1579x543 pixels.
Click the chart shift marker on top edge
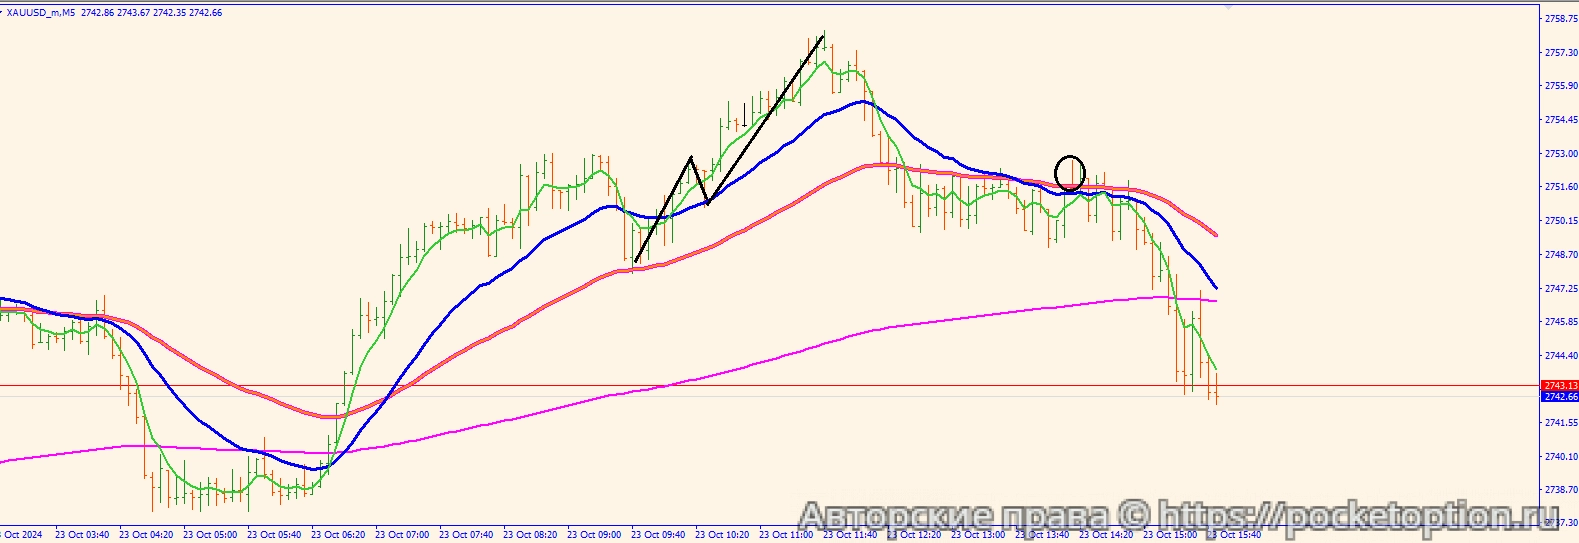click(x=1227, y=6)
